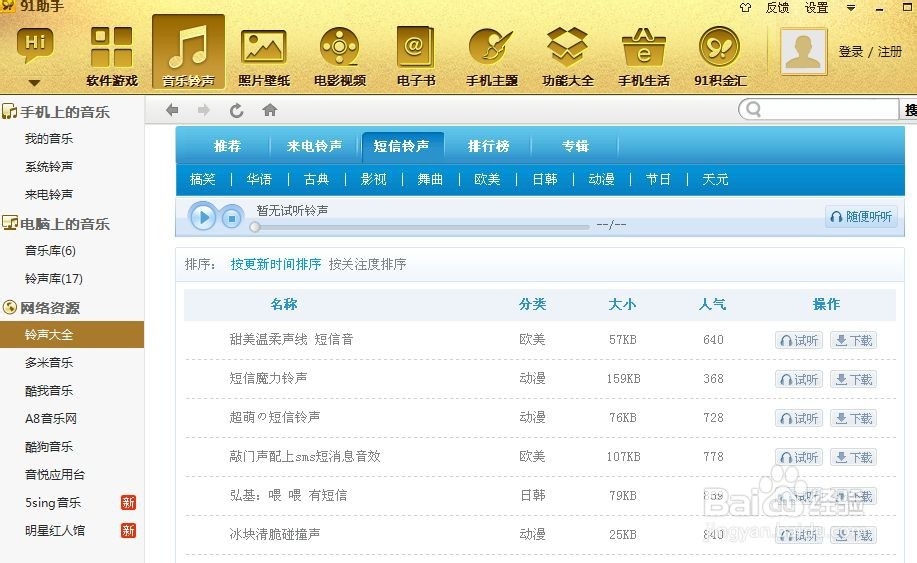The height and width of the screenshot is (563, 917).
Task: Open 音乐库(6) in sidebar
Action: point(50,251)
